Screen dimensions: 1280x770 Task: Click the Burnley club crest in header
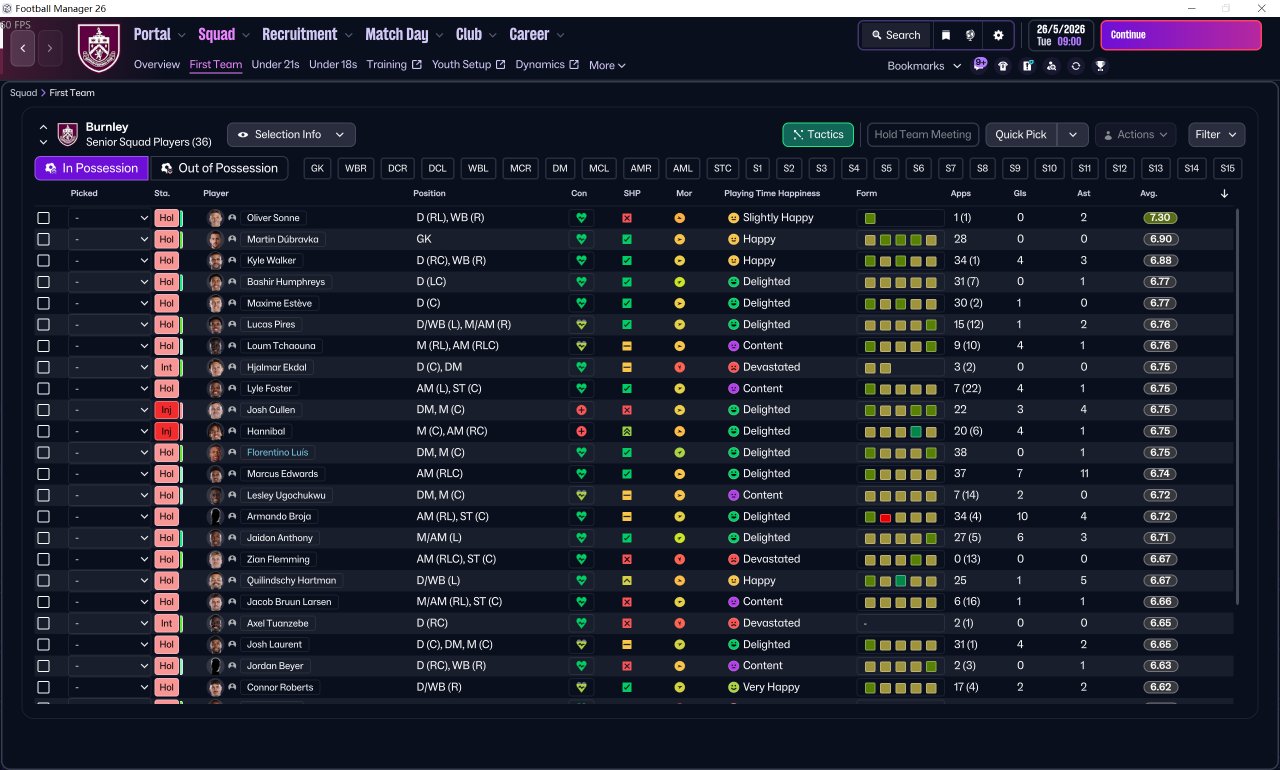pyautogui.click(x=99, y=47)
